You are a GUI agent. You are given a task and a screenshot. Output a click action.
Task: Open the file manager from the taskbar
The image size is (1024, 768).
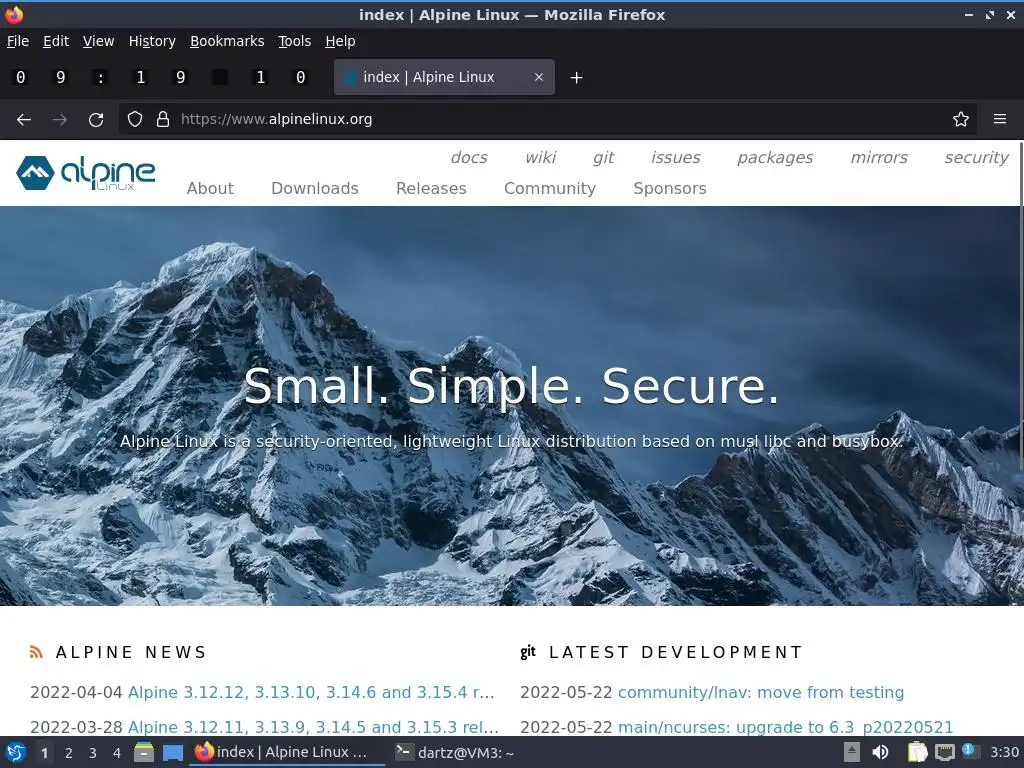point(144,752)
